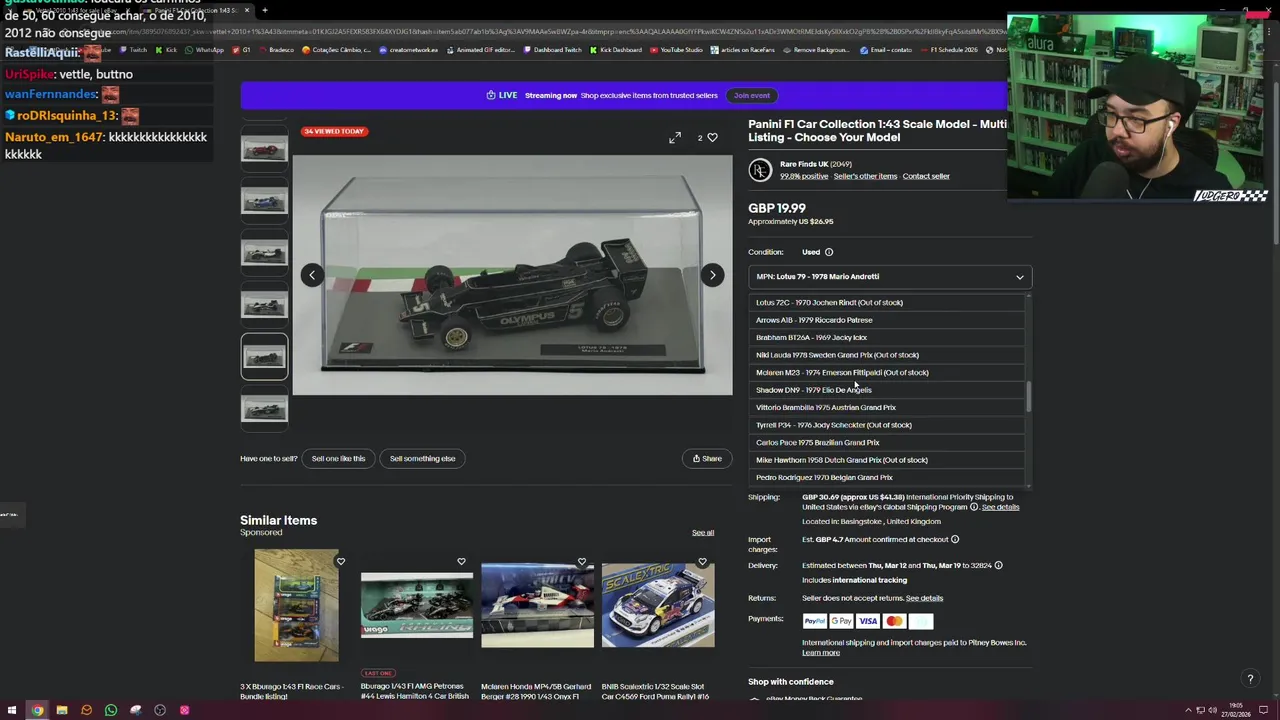This screenshot has height=720, width=1280.
Task: Select Mike Hawthorn 1958 Dutch Grand Prix option
Action: point(888,460)
